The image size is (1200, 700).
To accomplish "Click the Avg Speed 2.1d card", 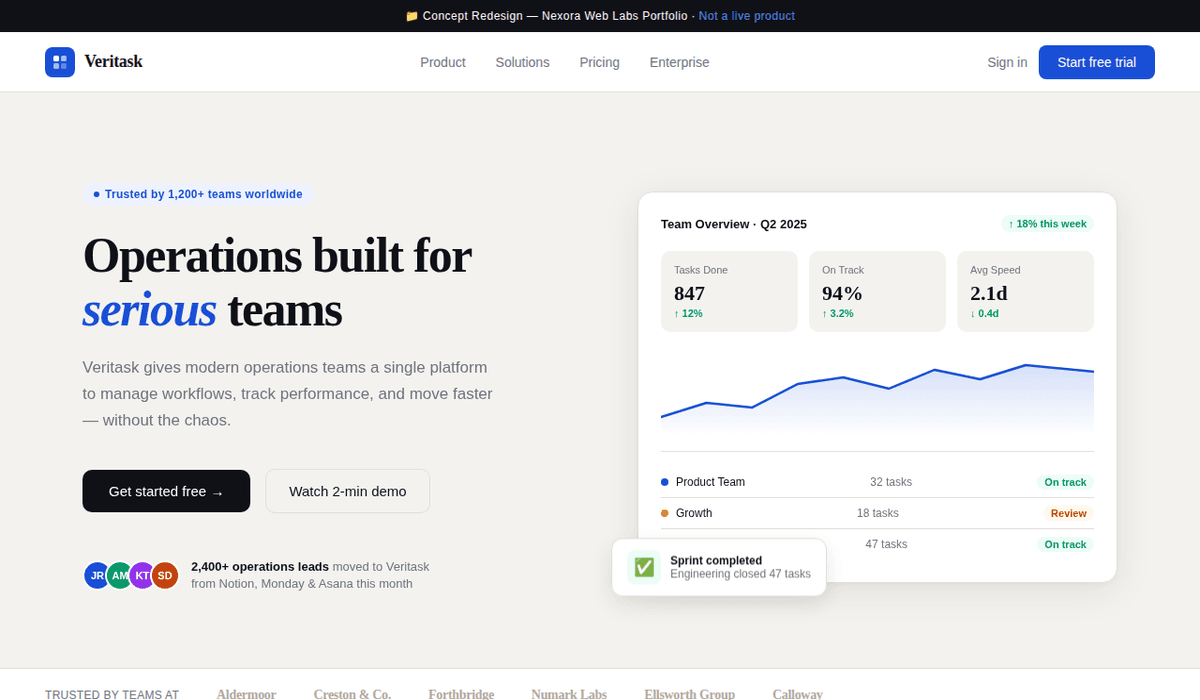I will (1025, 291).
